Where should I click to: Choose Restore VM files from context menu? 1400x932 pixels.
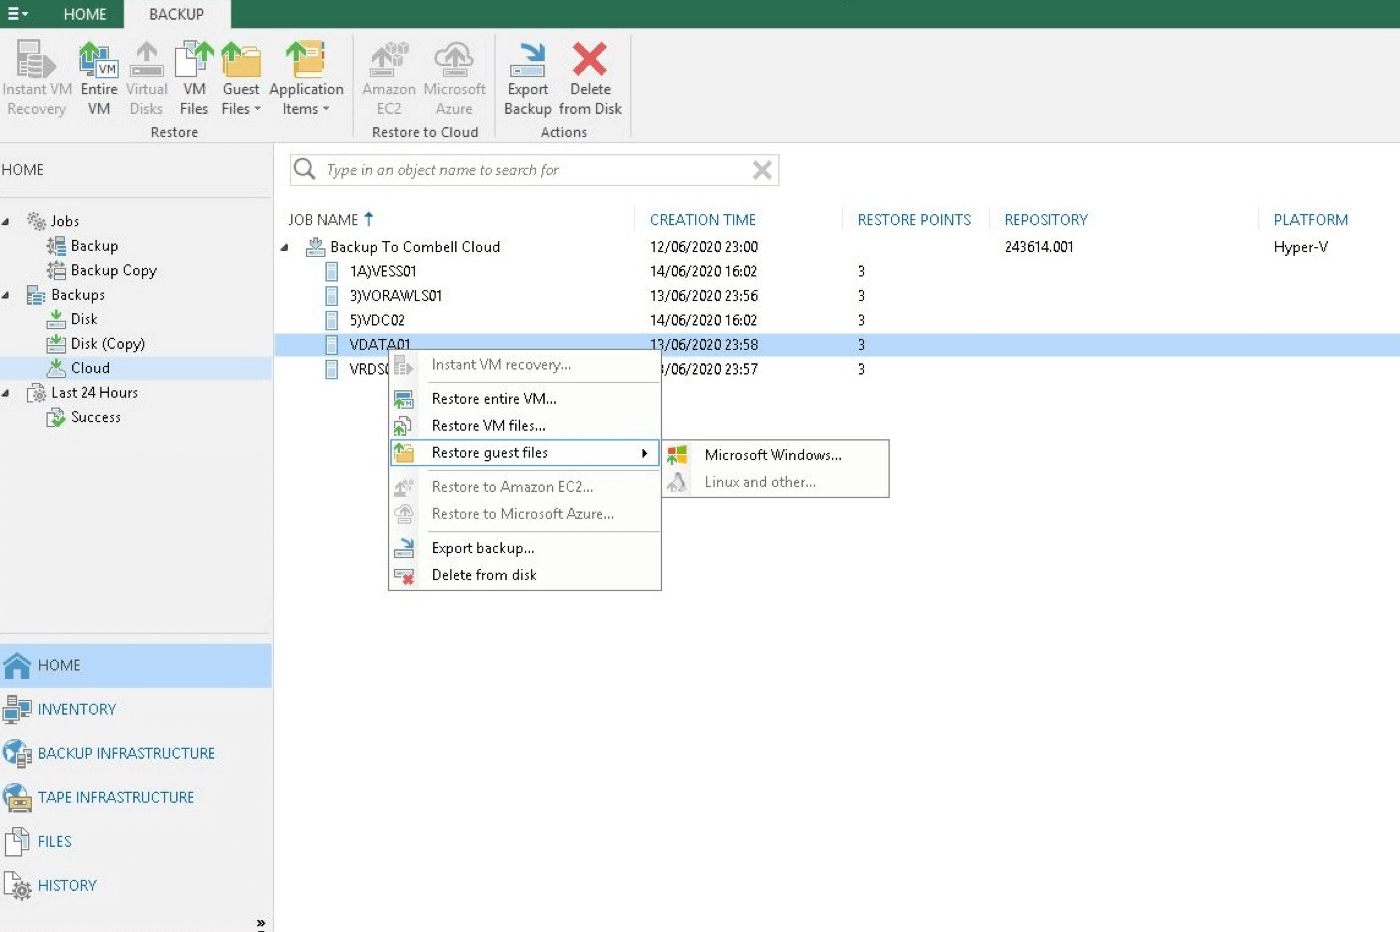tap(525, 426)
